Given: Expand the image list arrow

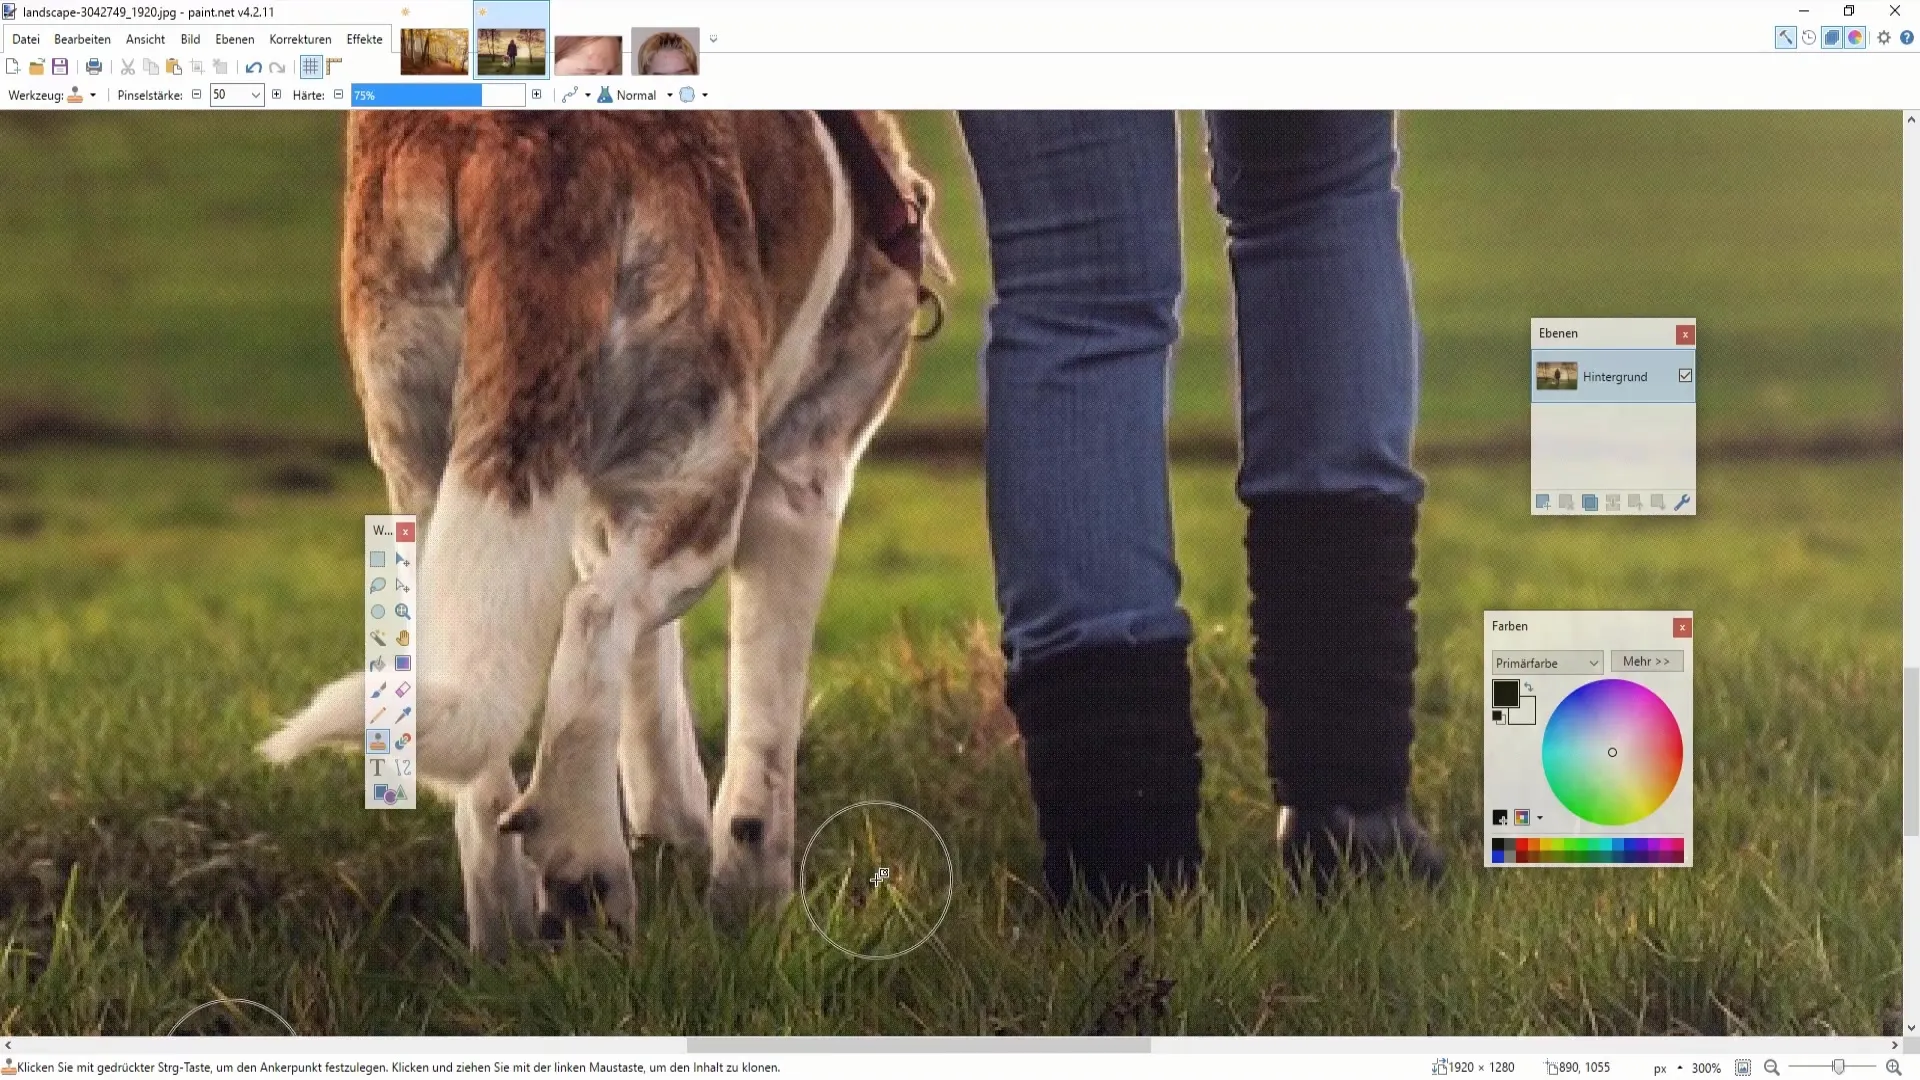Looking at the screenshot, I should coord(713,39).
